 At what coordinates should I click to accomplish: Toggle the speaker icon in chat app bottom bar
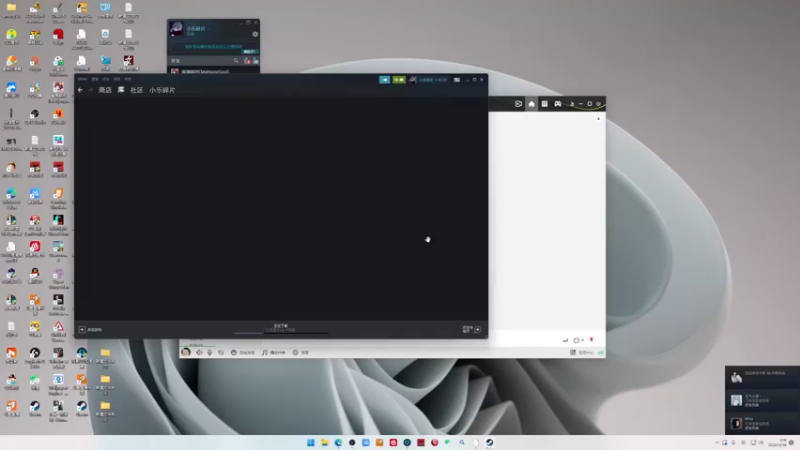click(x=199, y=353)
